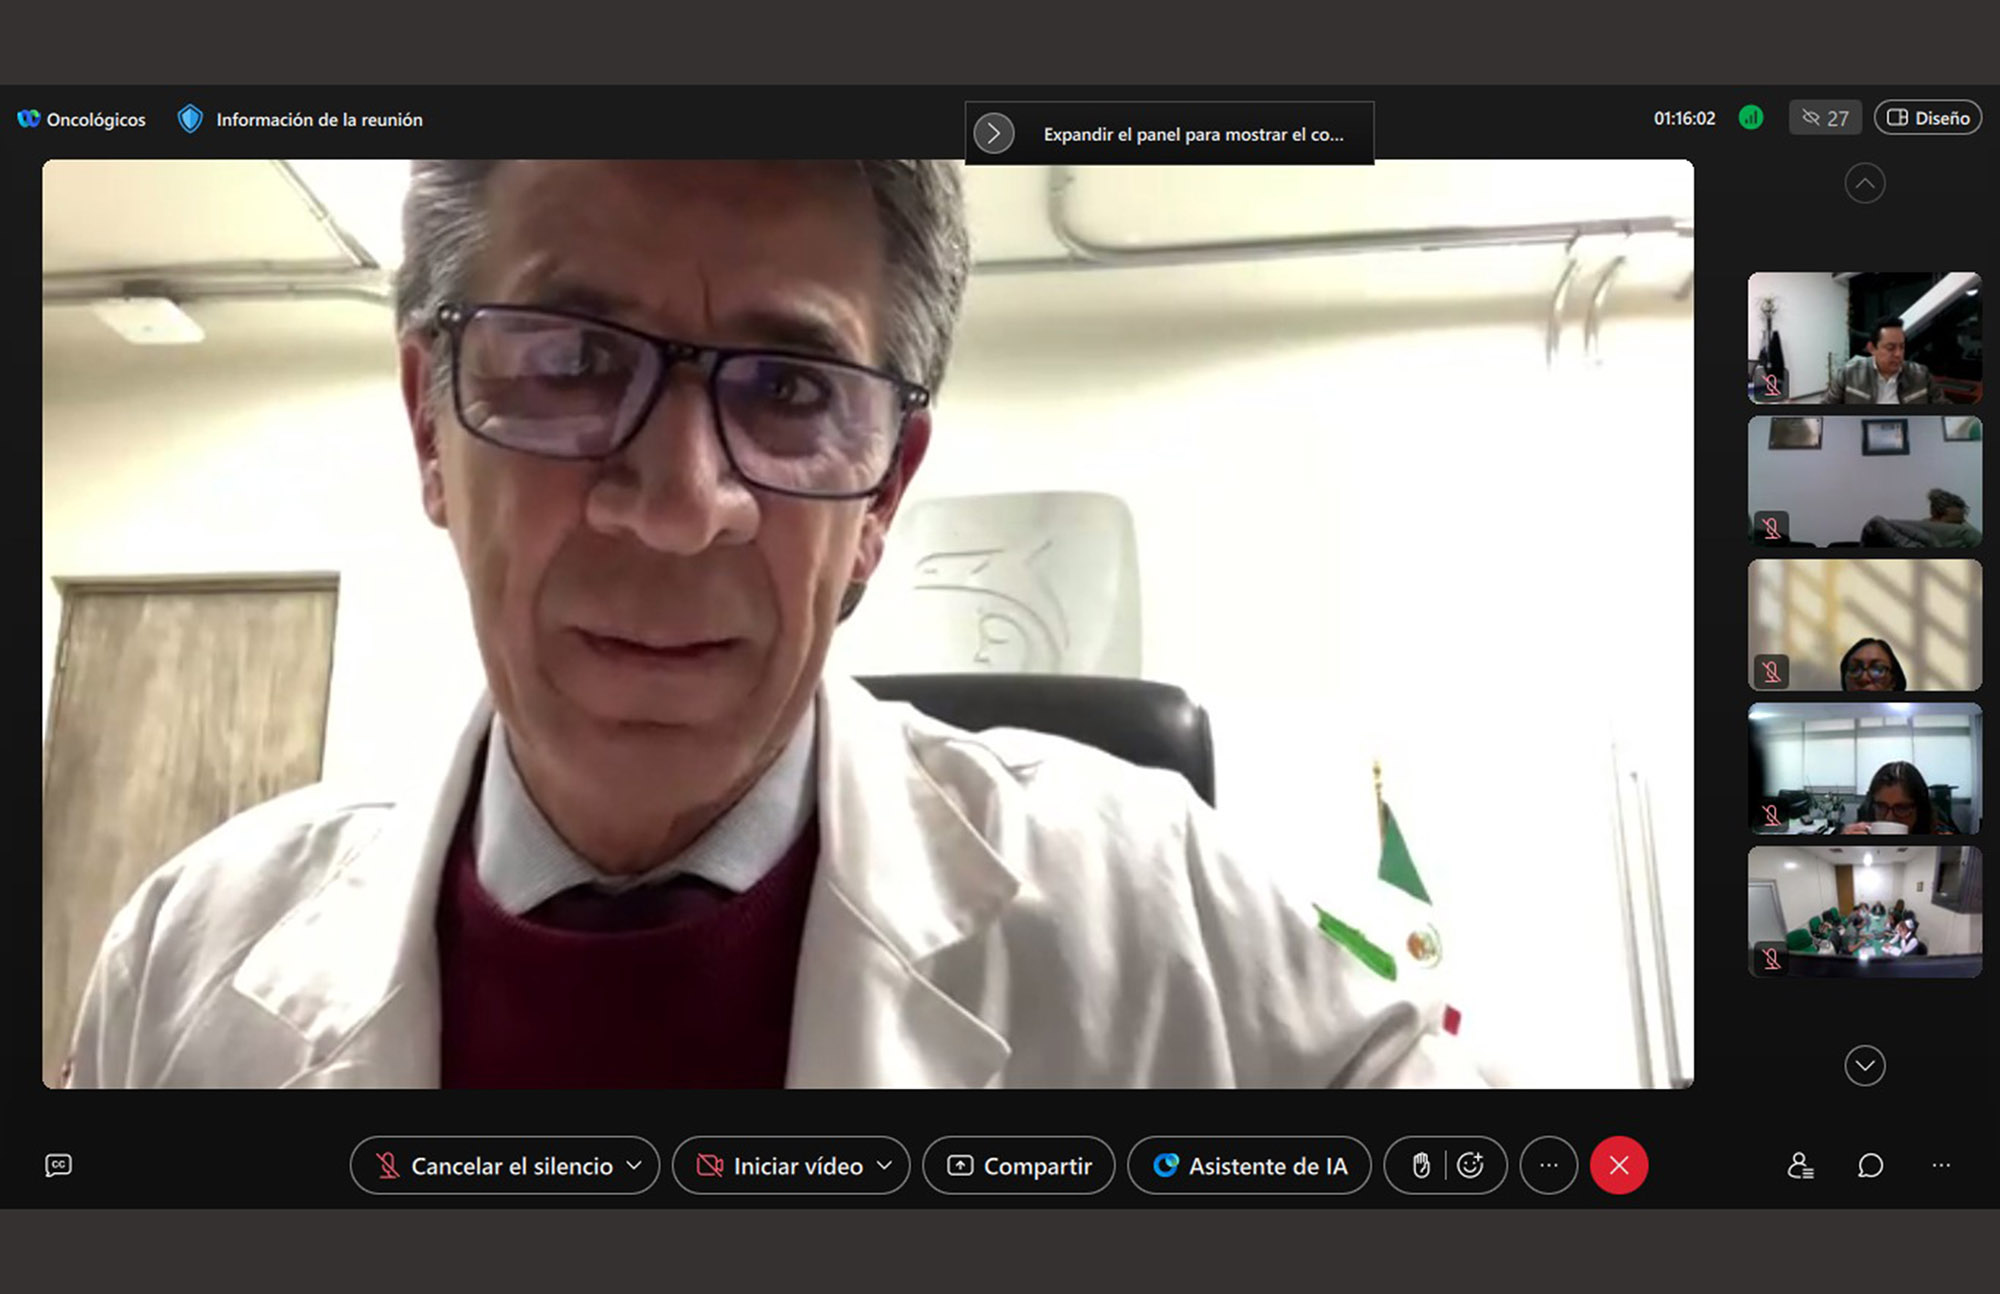Click the Compartir share button

[x=1019, y=1166]
